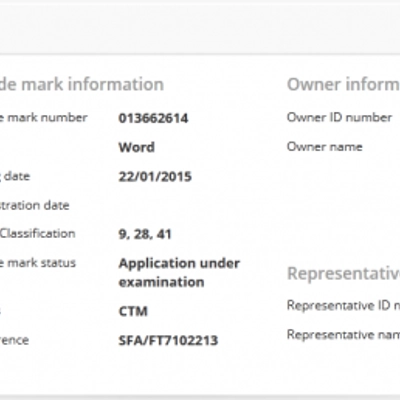This screenshot has width=400, height=400.
Task: Select trade mark number 013662614
Action: click(153, 118)
